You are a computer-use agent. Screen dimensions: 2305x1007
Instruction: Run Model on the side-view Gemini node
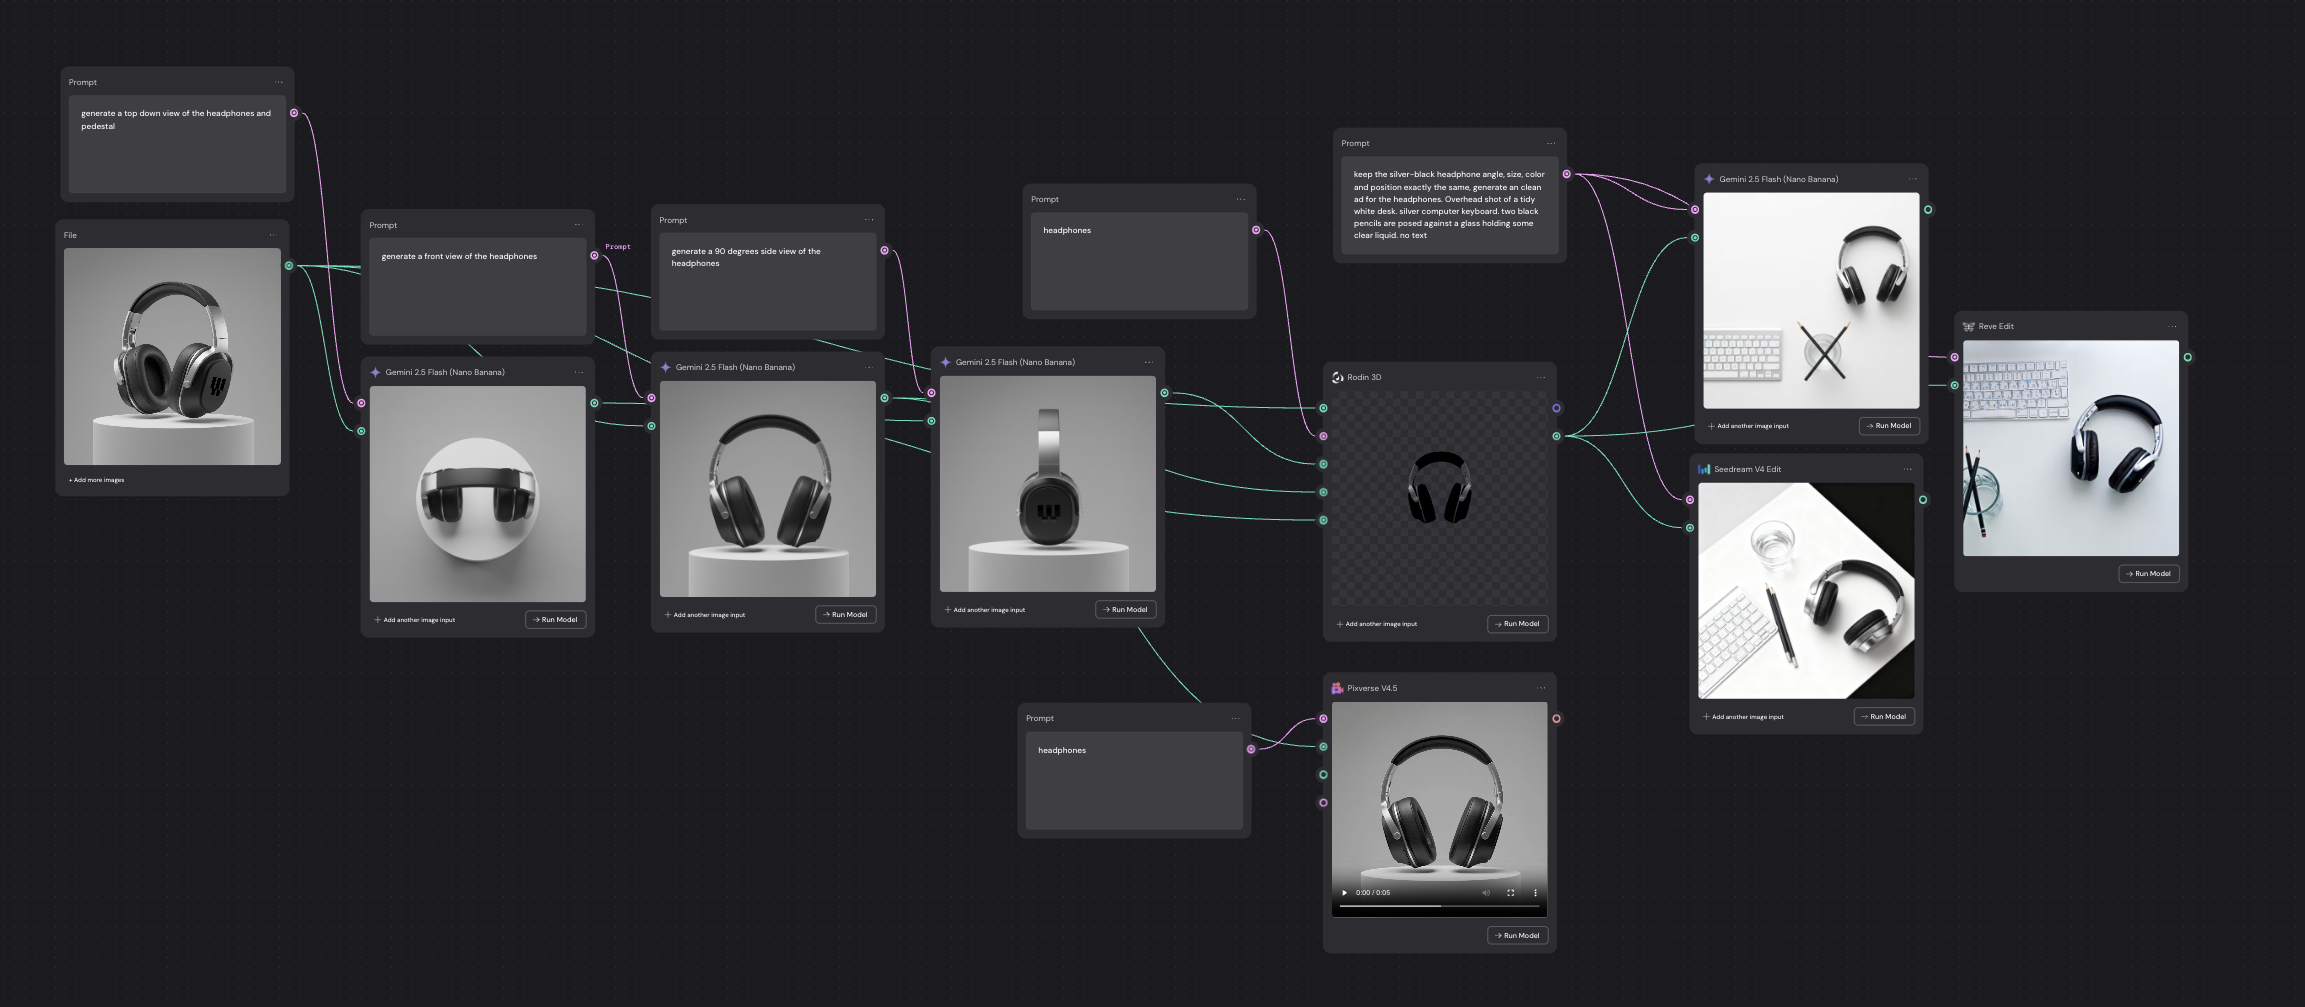point(1126,610)
